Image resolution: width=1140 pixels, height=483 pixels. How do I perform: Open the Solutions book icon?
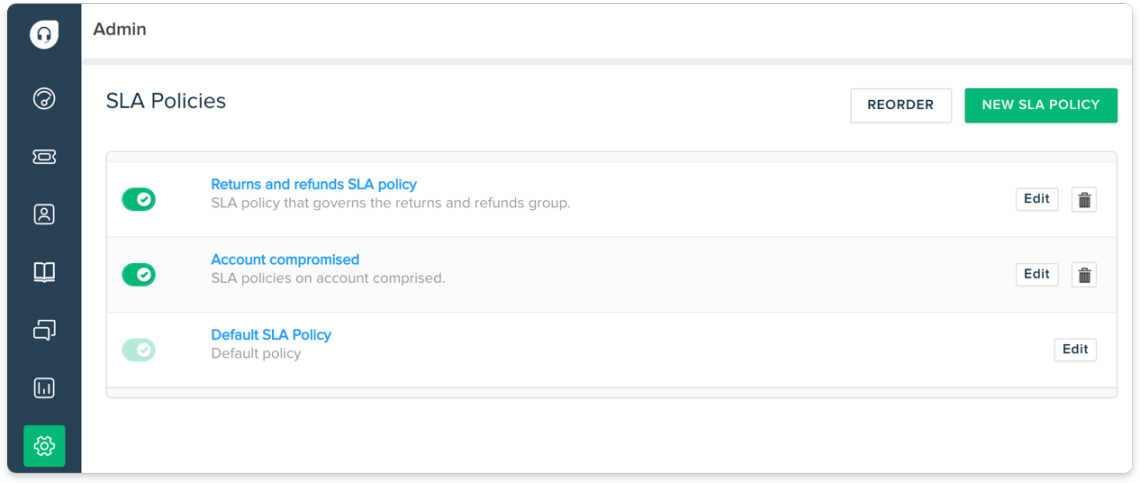[44, 272]
